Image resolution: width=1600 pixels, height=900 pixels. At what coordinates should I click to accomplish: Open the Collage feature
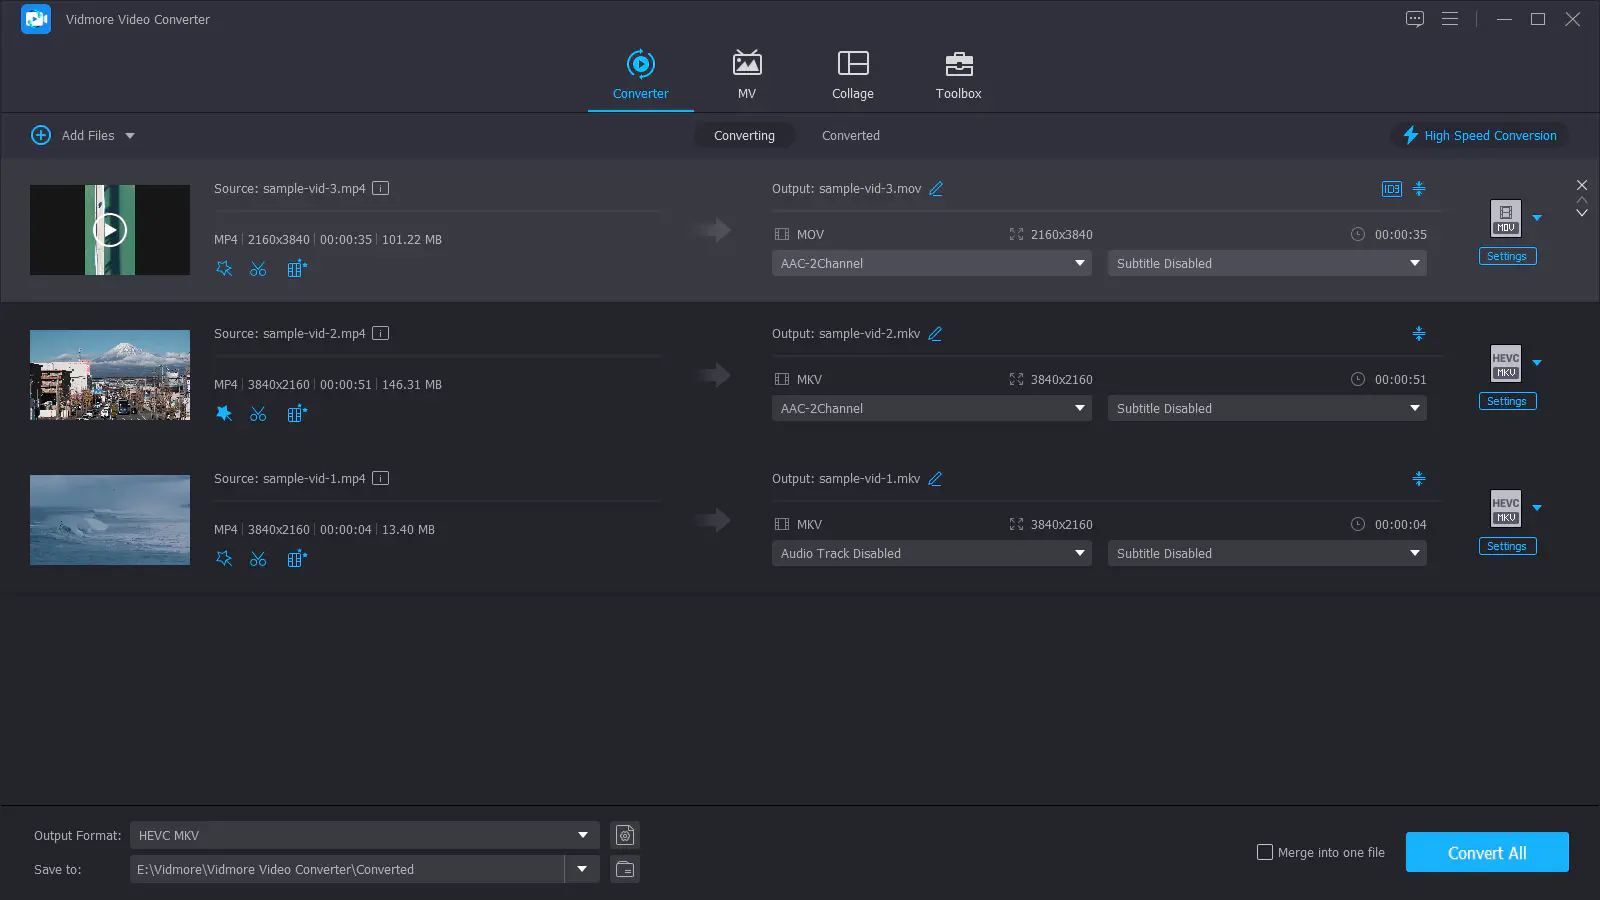(852, 75)
